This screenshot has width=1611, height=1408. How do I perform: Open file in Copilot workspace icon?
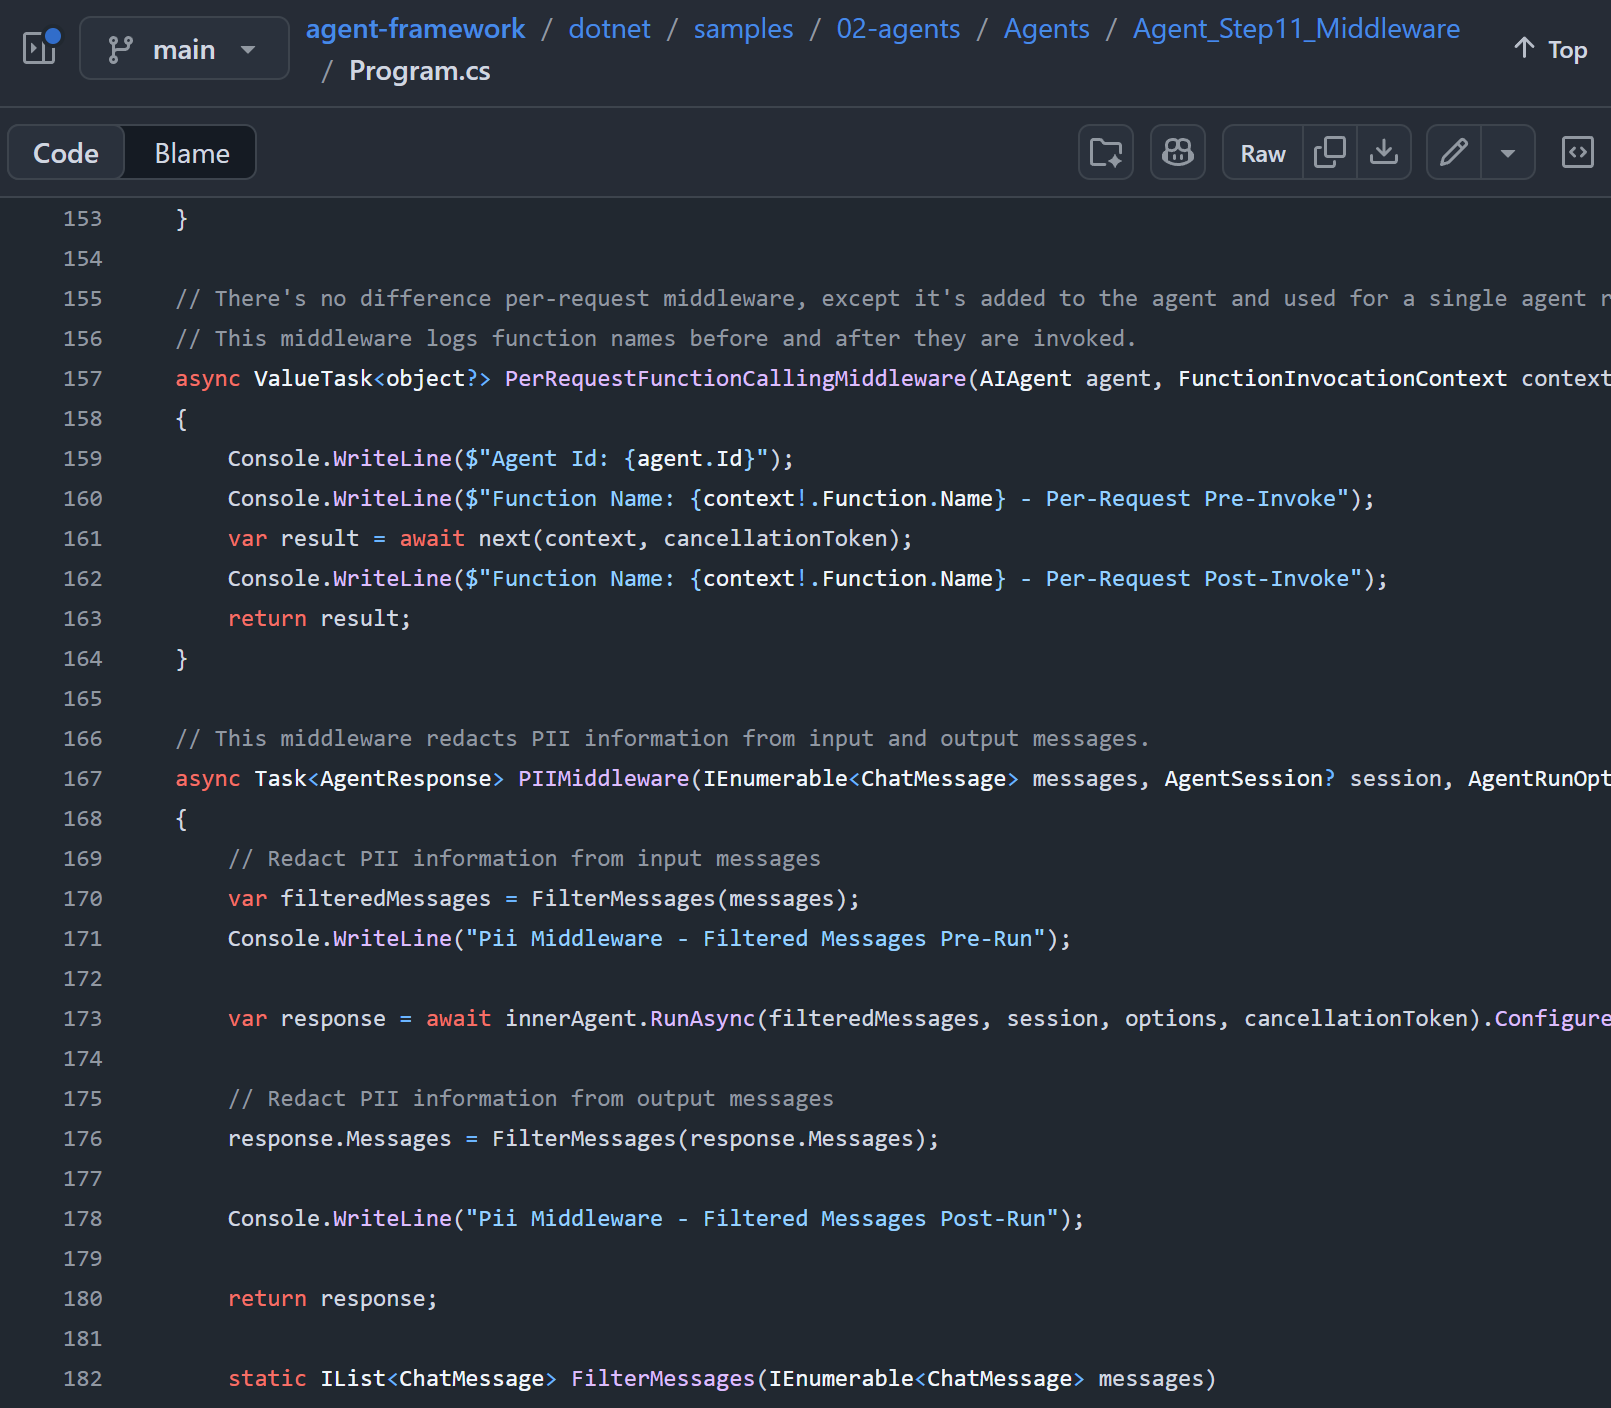click(x=1106, y=152)
